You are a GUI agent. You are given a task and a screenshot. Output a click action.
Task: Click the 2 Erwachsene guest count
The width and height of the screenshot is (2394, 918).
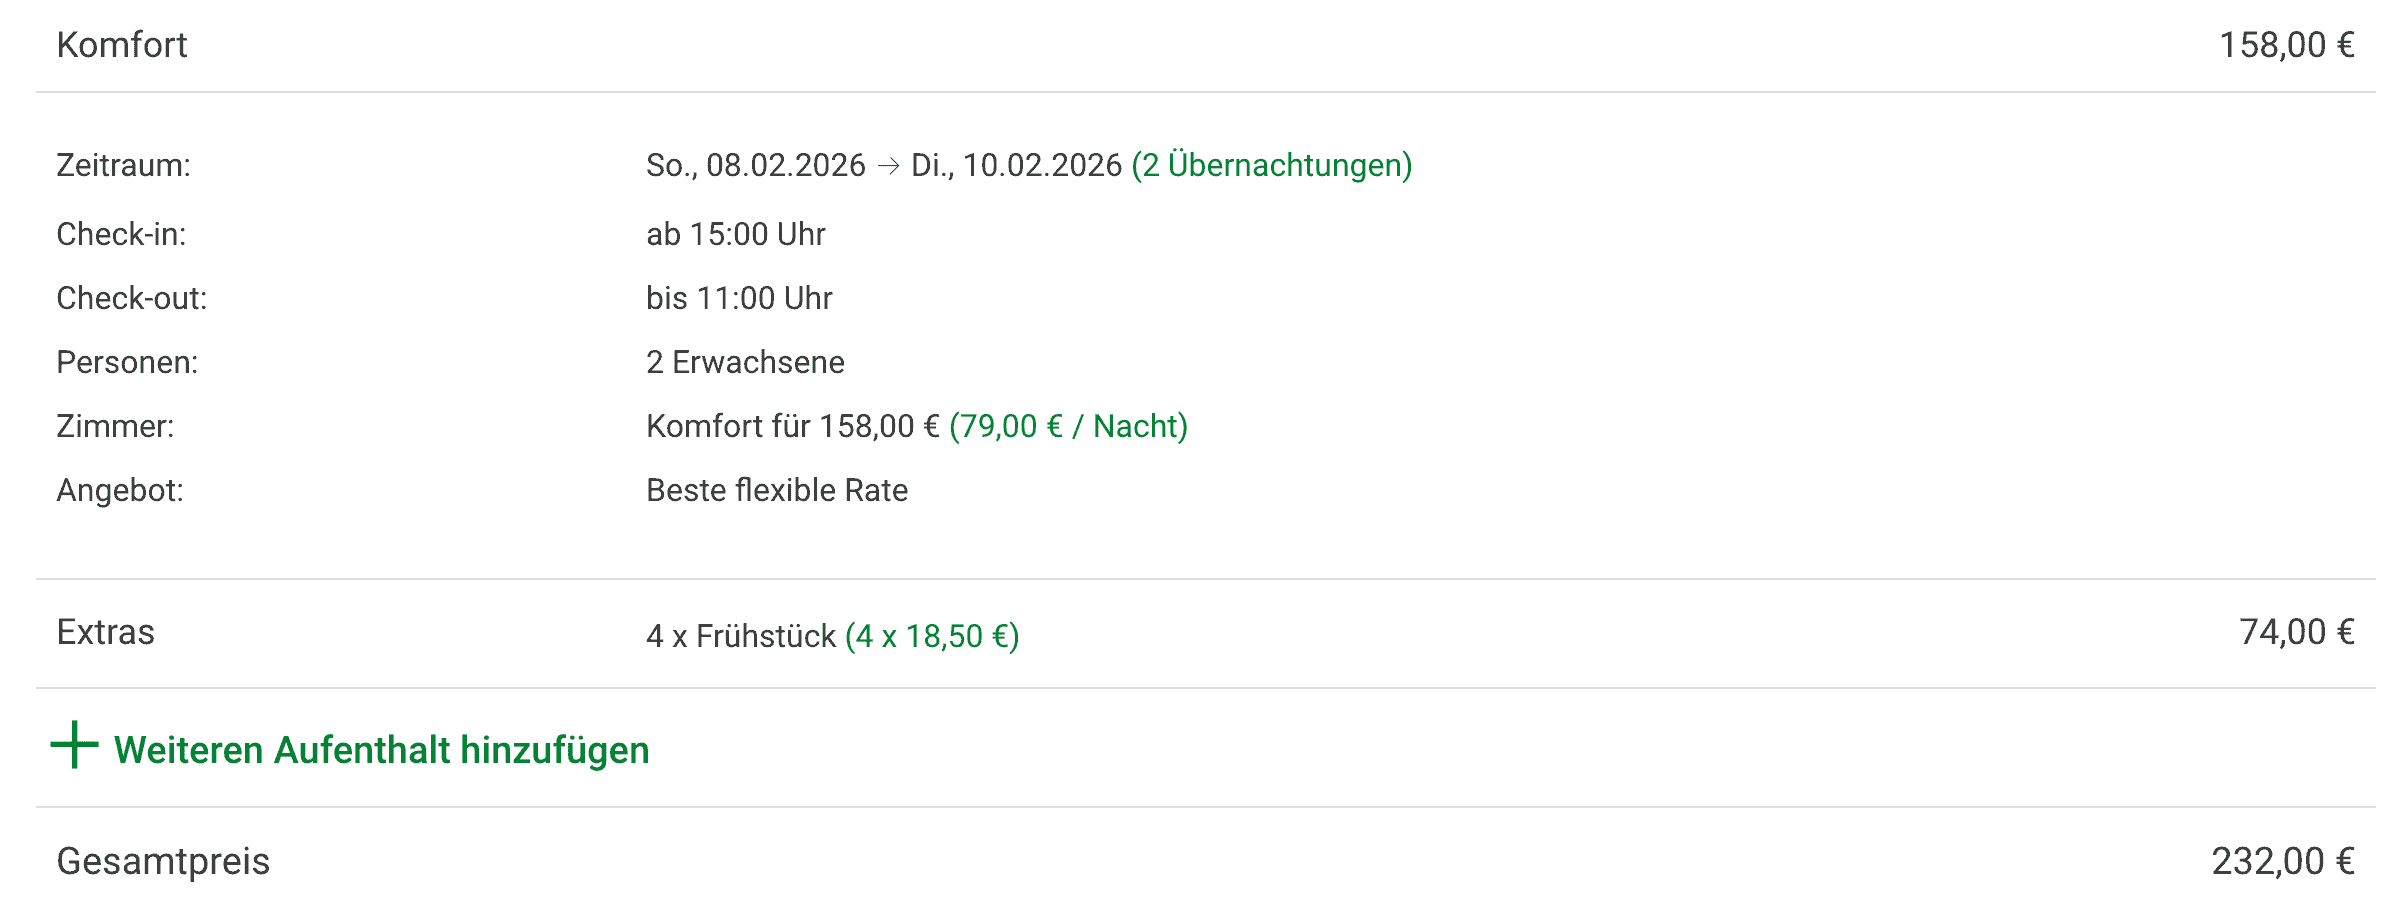click(745, 362)
